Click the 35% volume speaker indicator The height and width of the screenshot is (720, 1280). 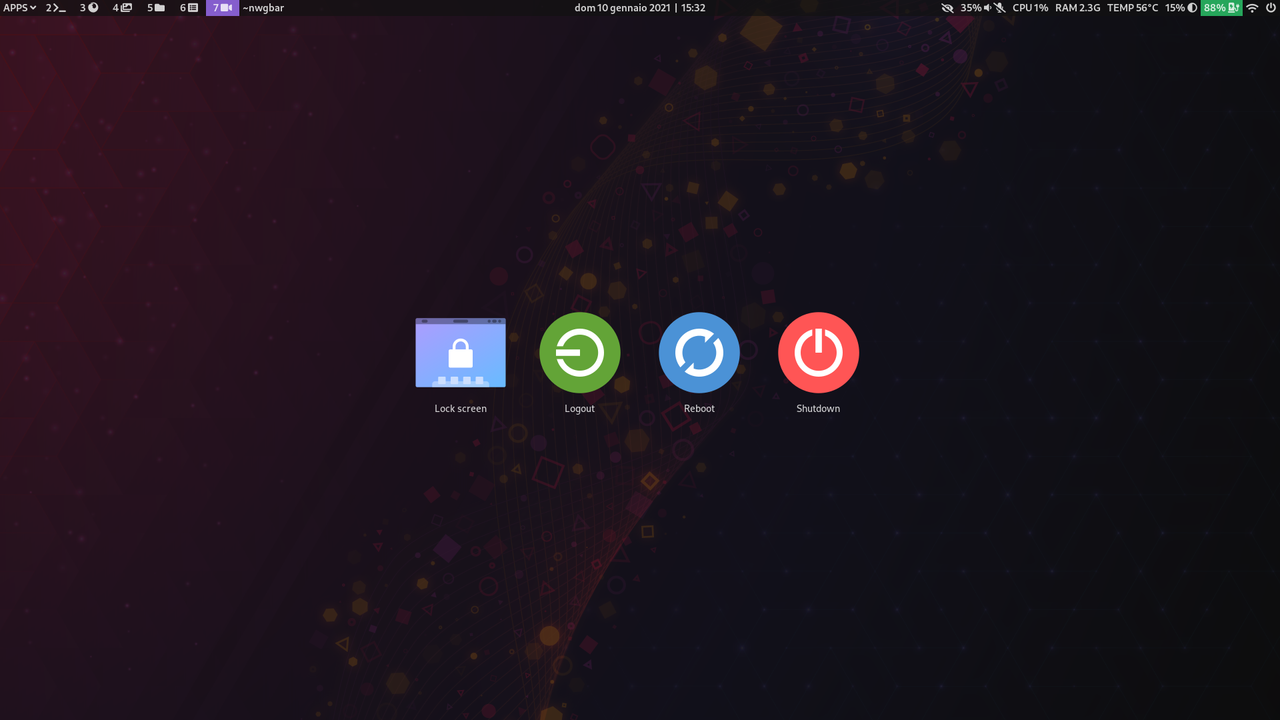pyautogui.click(x=976, y=7)
